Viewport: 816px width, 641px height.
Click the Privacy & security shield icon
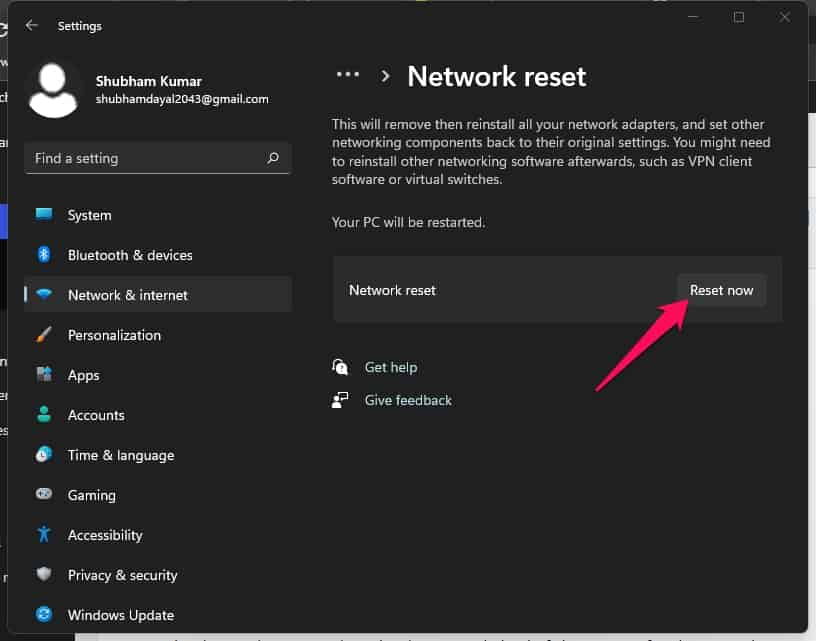44,575
